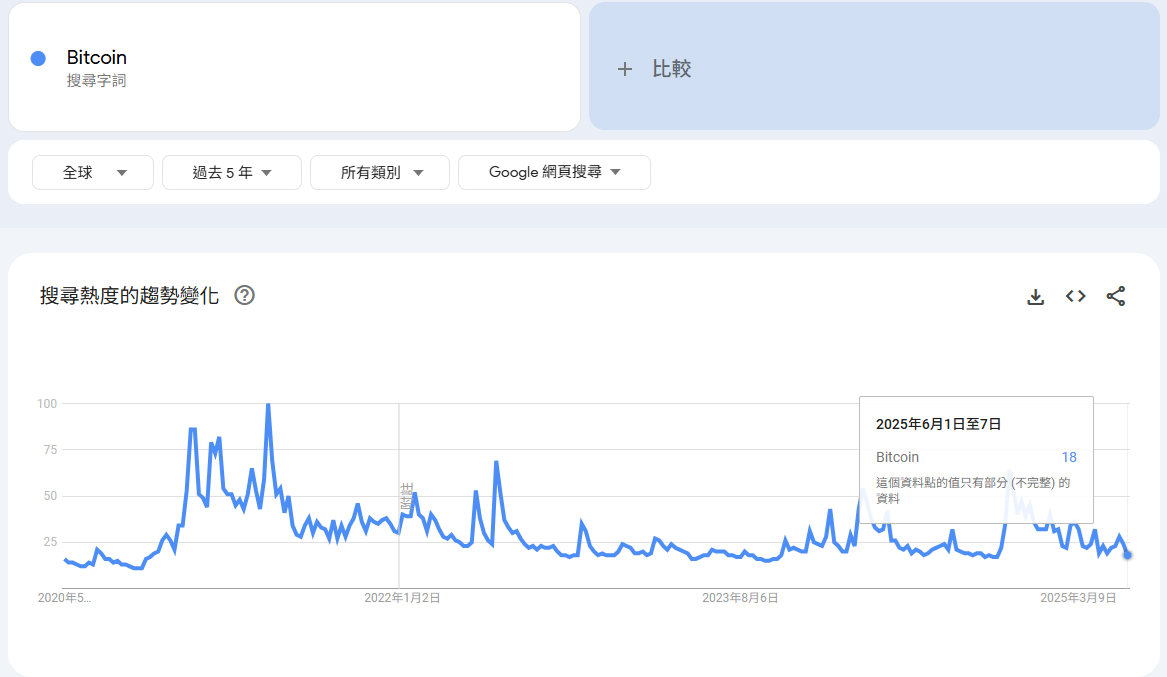Click the incomplete data note in tooltip
The height and width of the screenshot is (677, 1167).
click(x=973, y=490)
